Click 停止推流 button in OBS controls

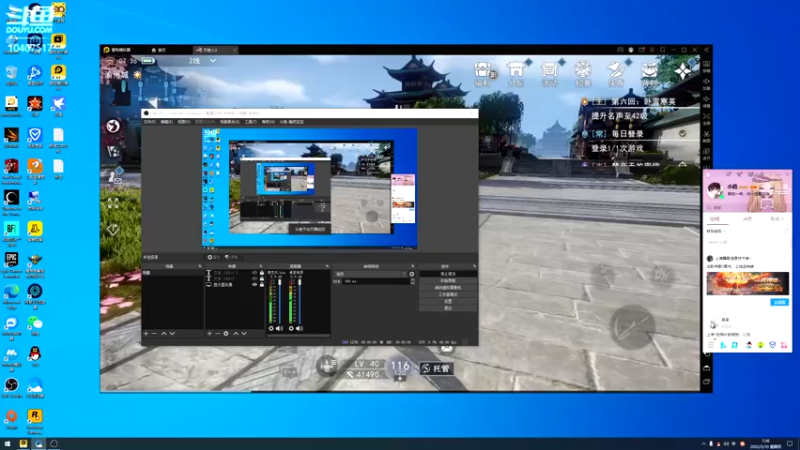click(448, 274)
